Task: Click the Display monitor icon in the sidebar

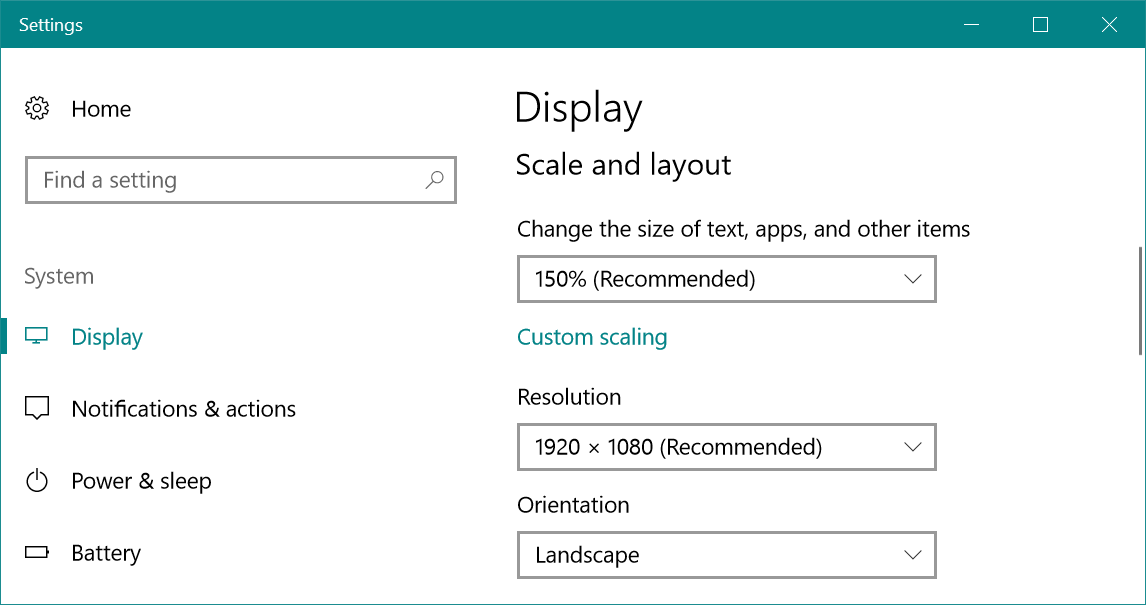Action: tap(37, 337)
